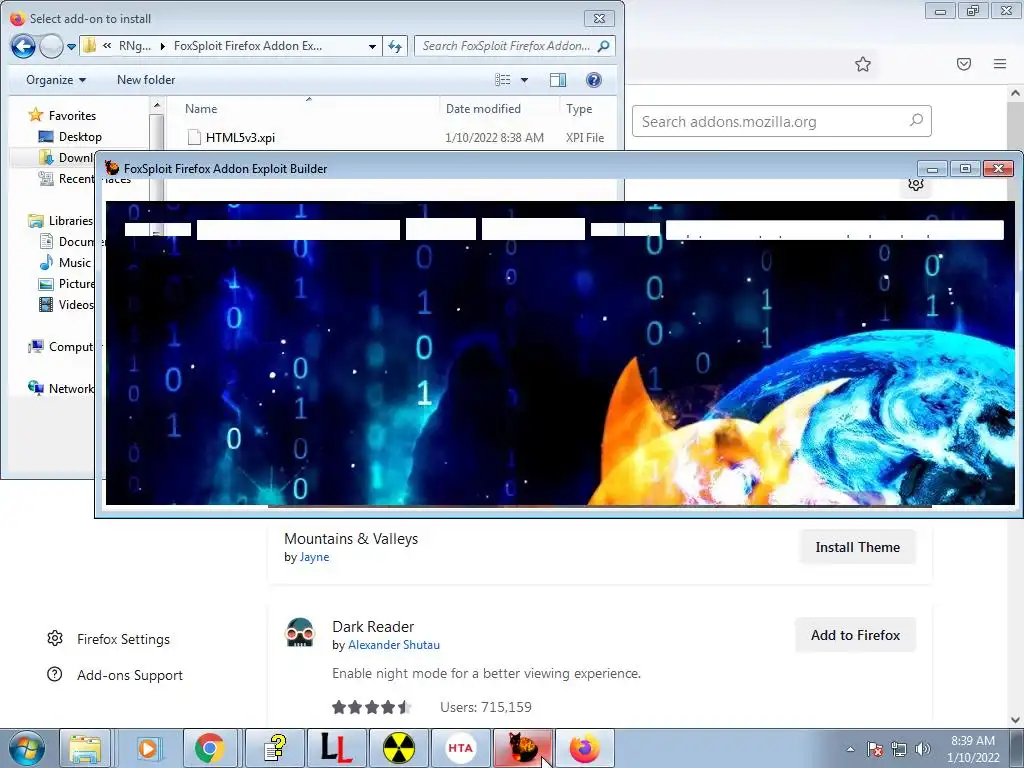Open the question mark app on taskbar
The height and width of the screenshot is (768, 1024).
click(x=275, y=748)
